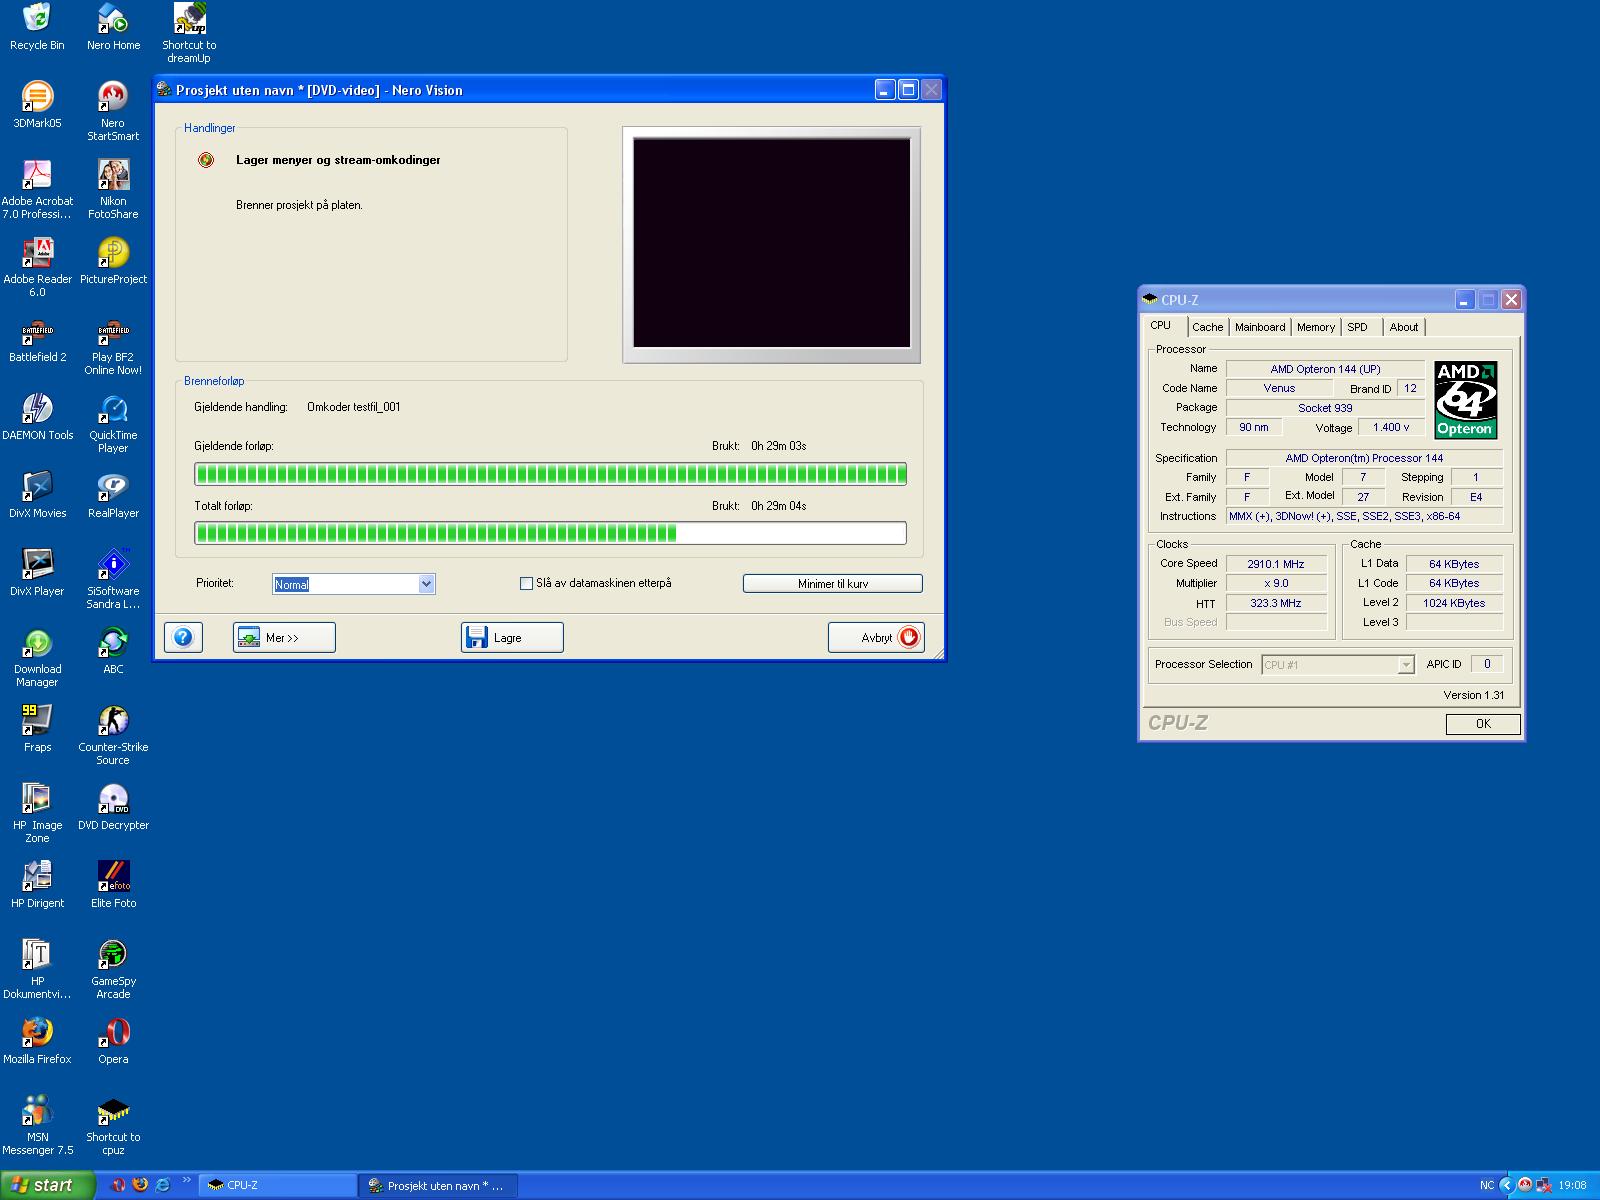The height and width of the screenshot is (1200, 1600).
Task: Select the ABC desktop icon
Action: 113,651
